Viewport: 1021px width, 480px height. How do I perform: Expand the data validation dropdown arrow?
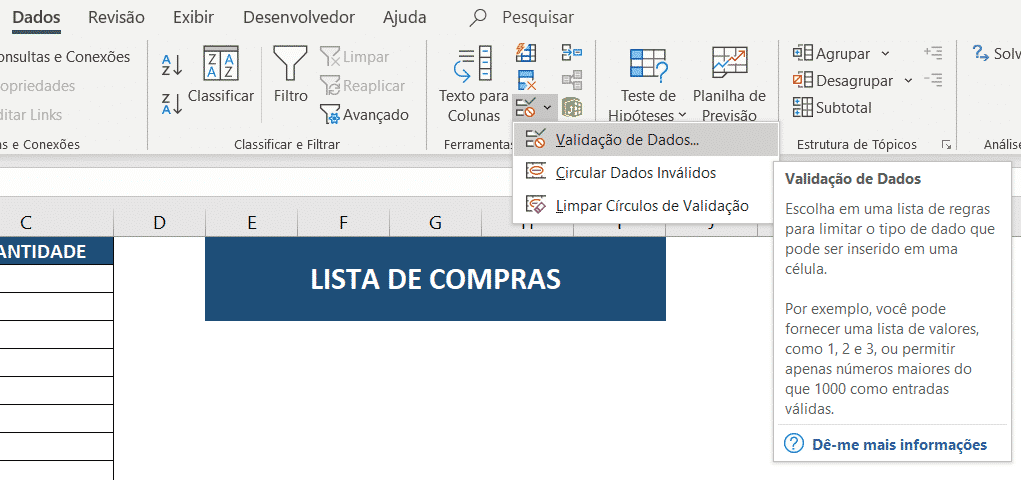click(x=548, y=107)
